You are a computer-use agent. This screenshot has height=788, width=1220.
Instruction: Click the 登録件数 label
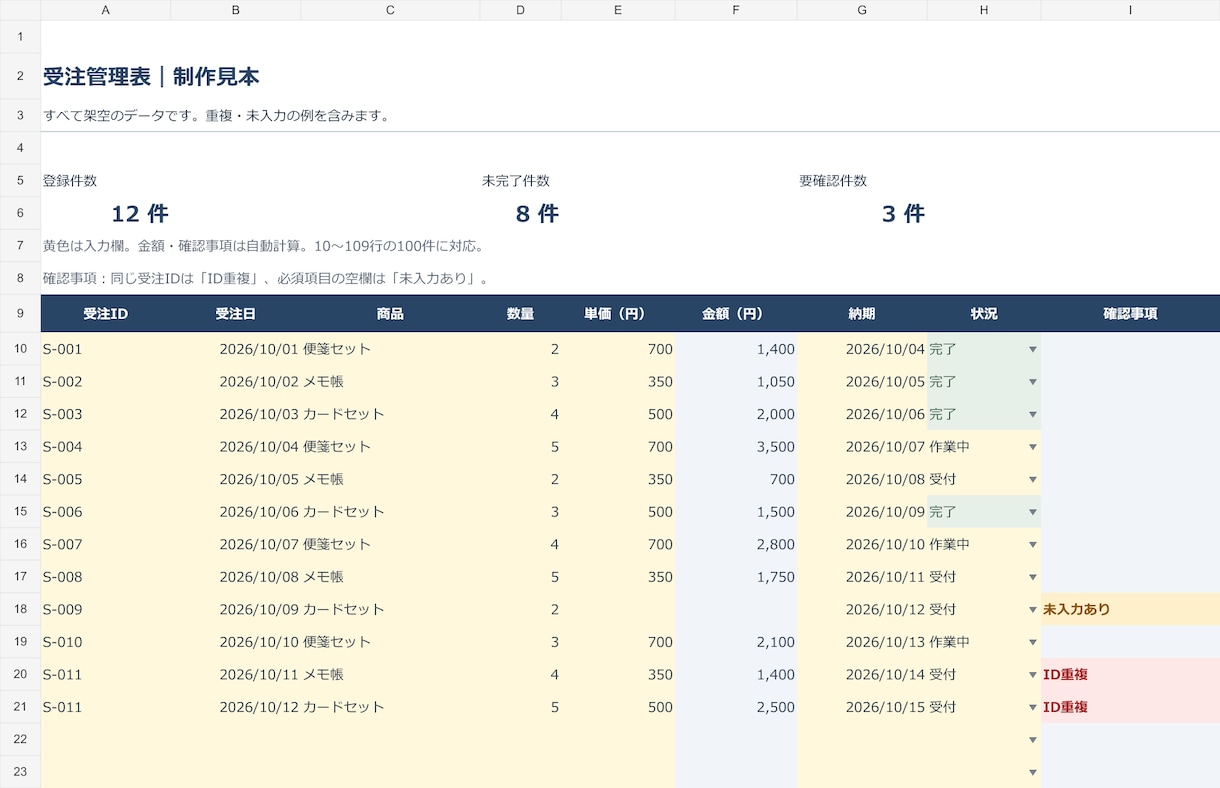tap(70, 181)
